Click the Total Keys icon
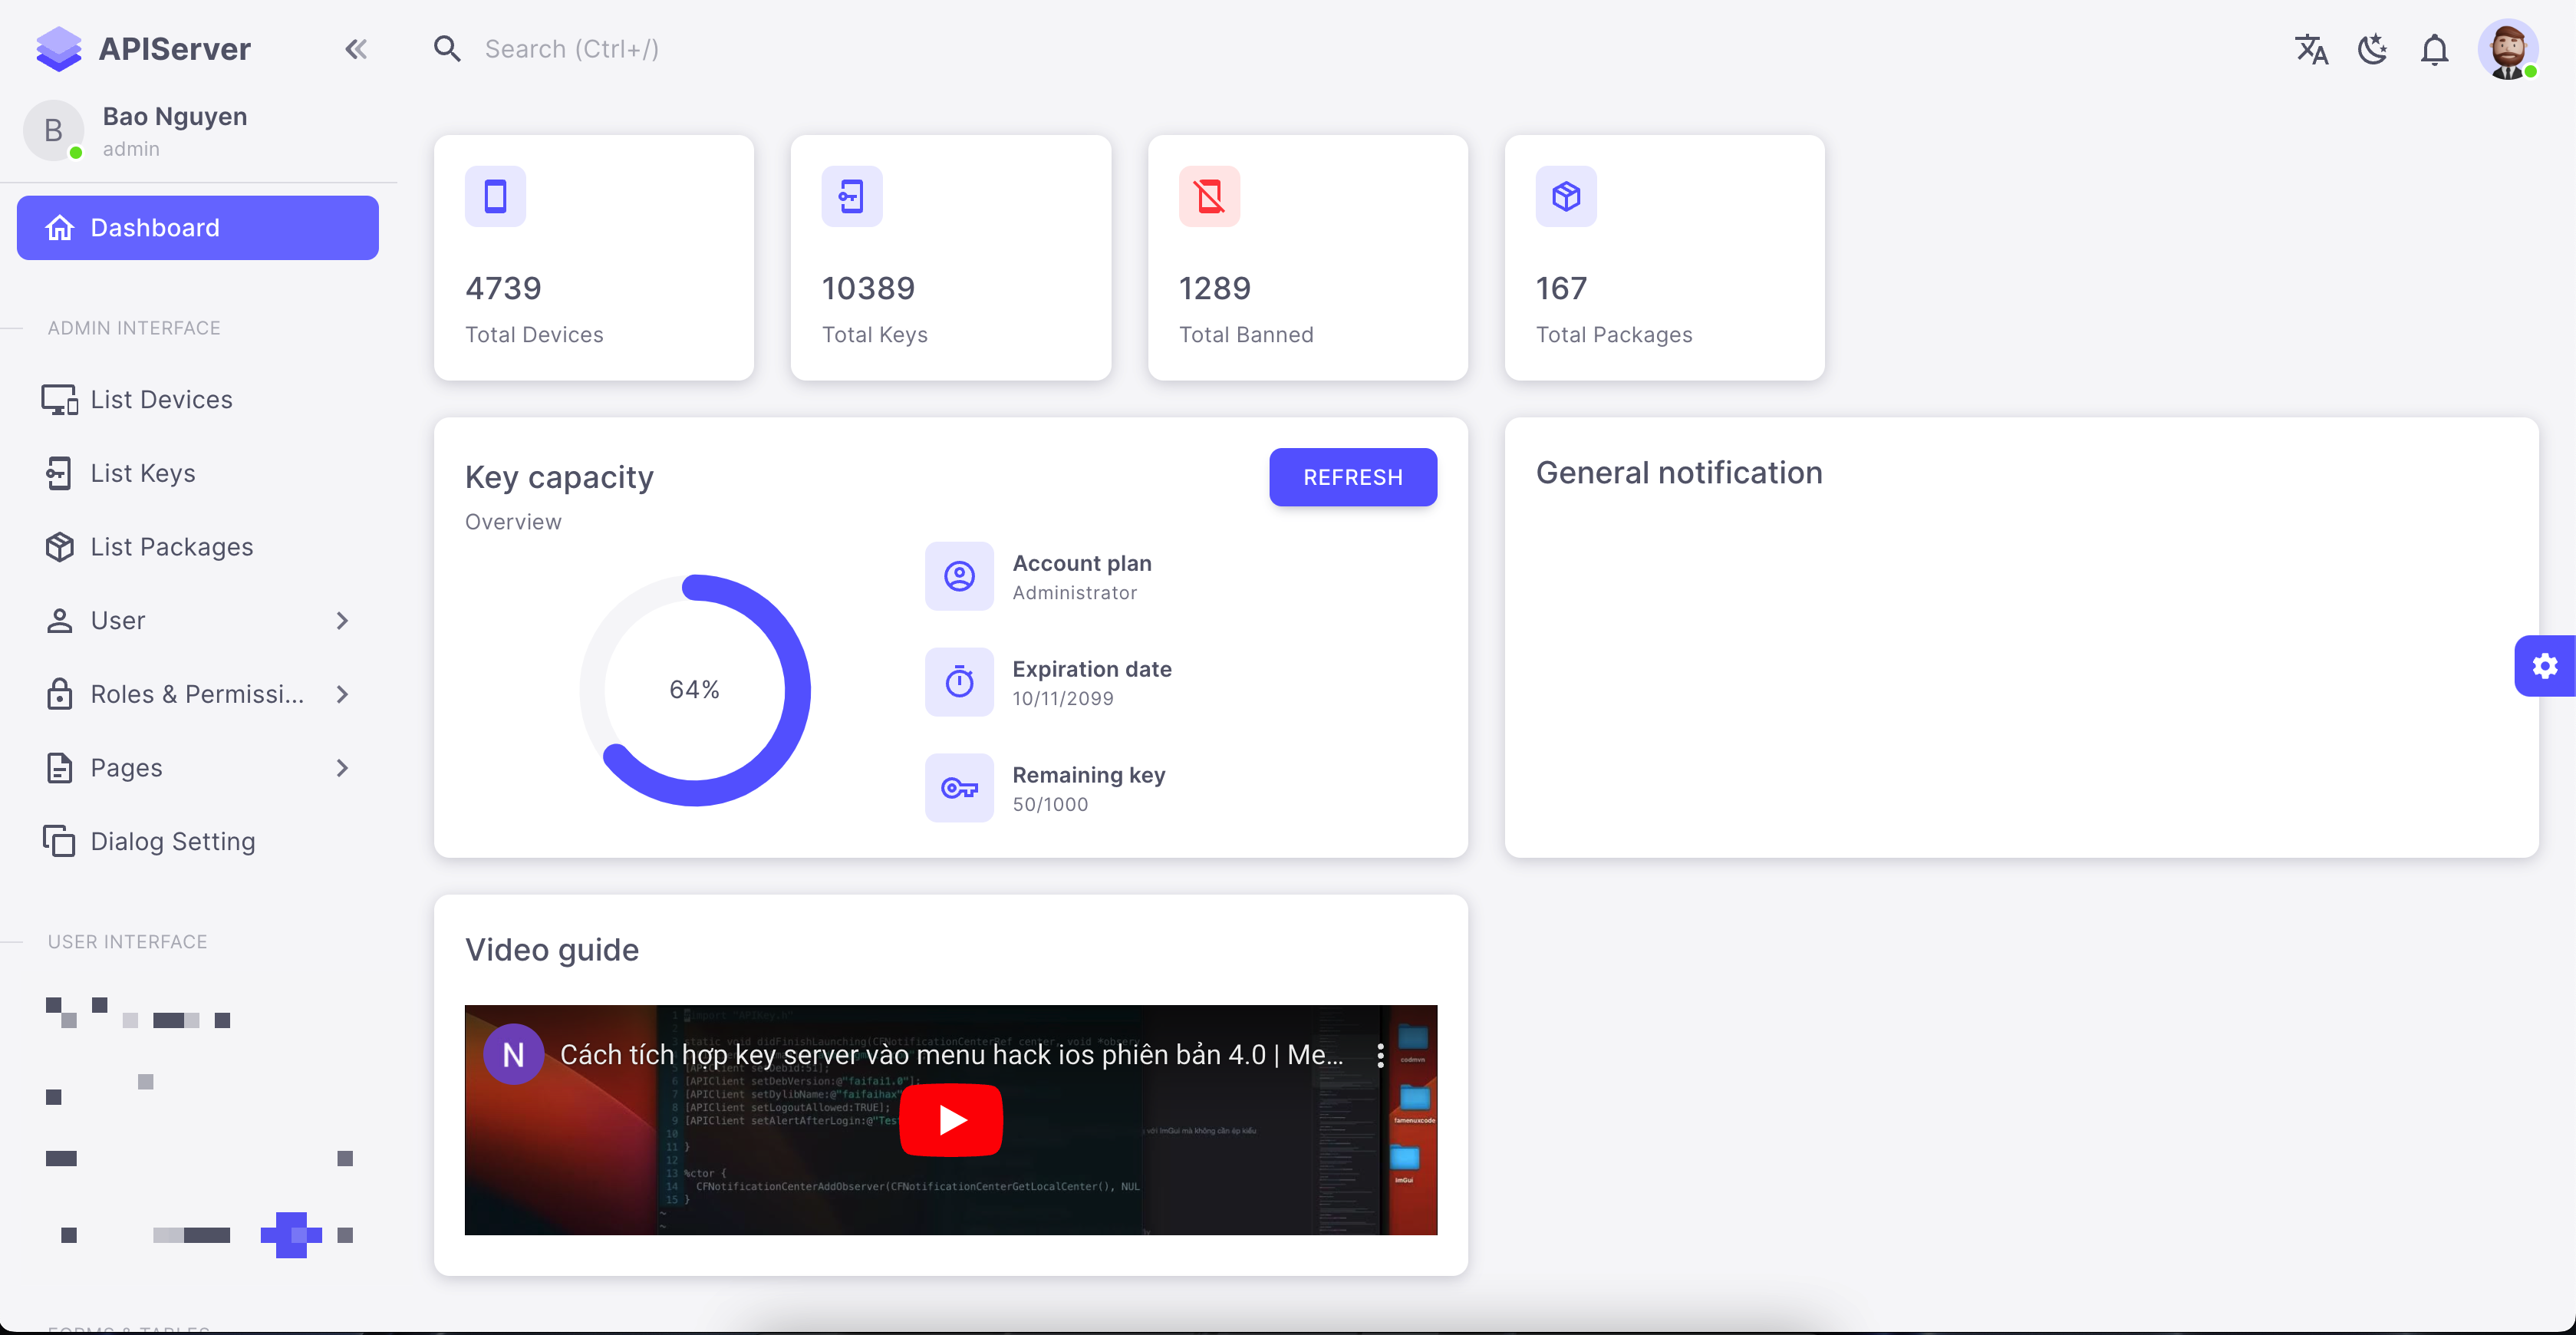Image resolution: width=2576 pixels, height=1335 pixels. [852, 196]
